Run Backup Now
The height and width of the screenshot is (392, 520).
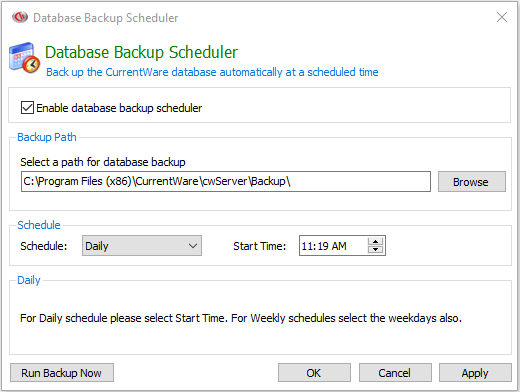click(62, 373)
